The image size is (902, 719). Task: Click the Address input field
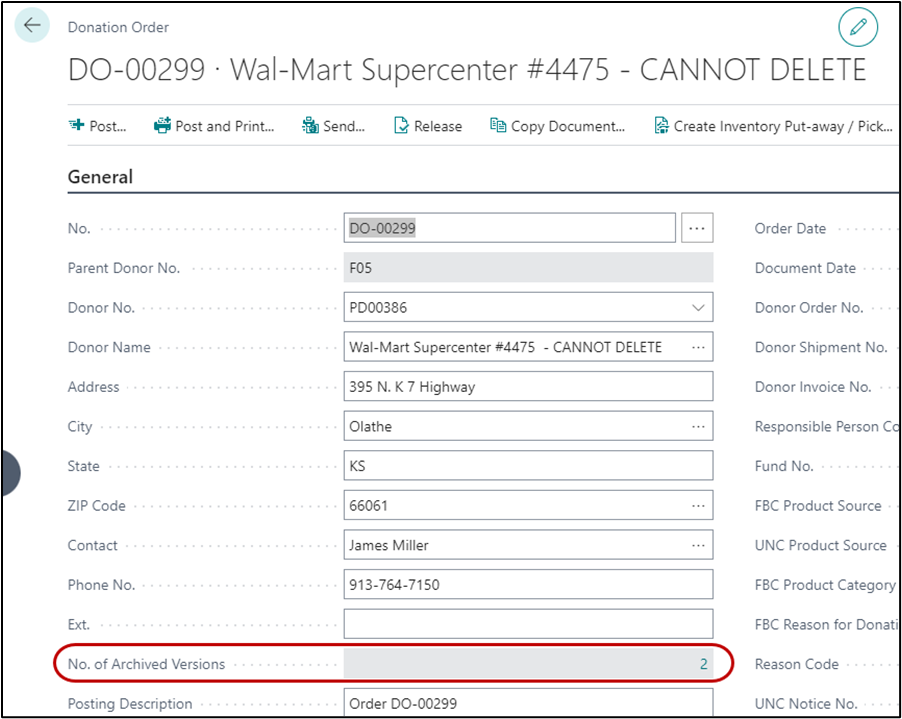[527, 387]
